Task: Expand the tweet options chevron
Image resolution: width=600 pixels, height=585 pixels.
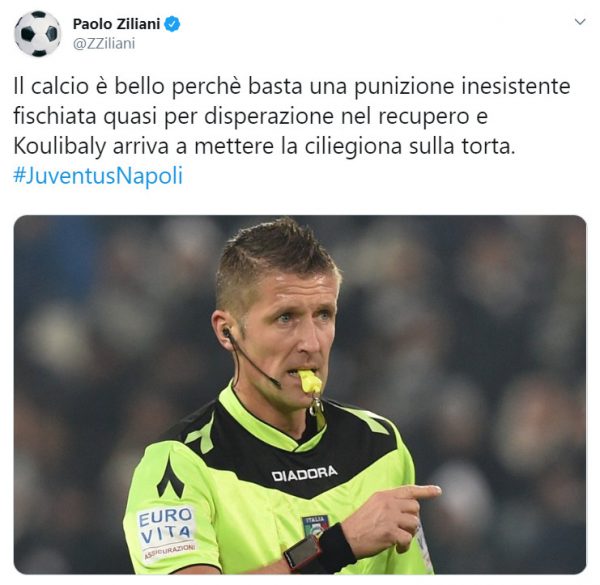Action: click(580, 22)
